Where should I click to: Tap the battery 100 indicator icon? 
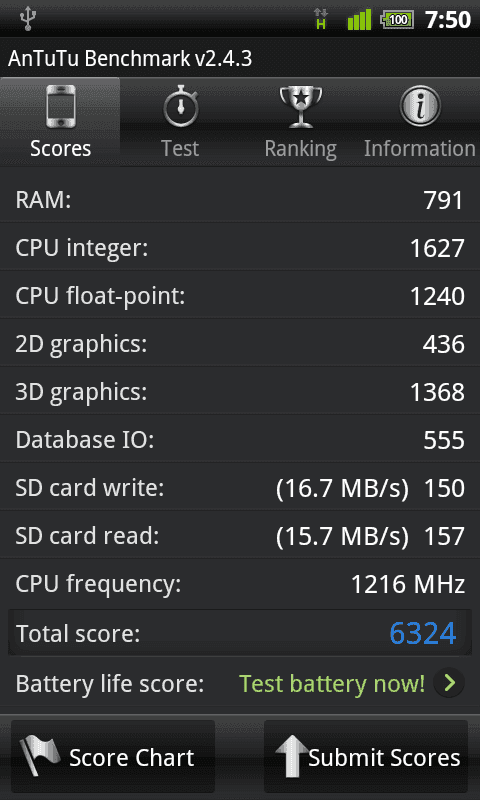(396, 20)
